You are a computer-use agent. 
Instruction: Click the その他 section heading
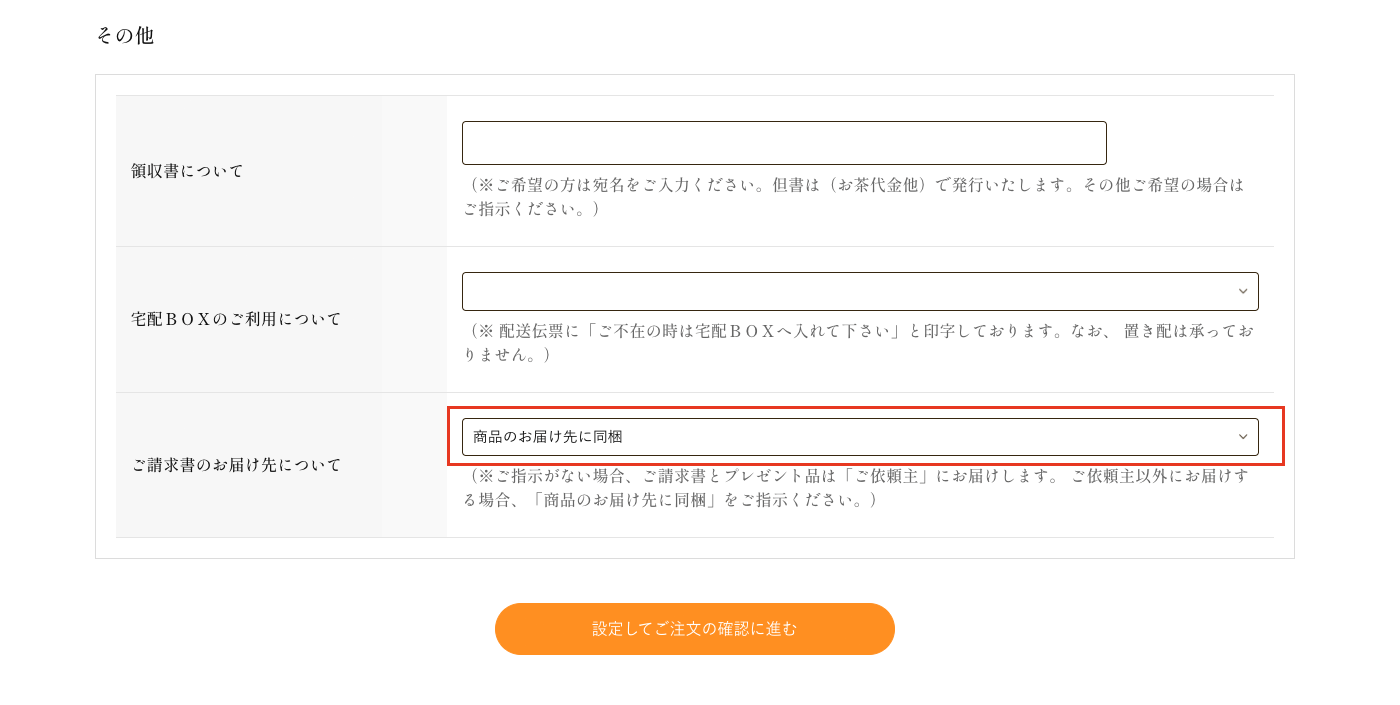pyautogui.click(x=125, y=35)
